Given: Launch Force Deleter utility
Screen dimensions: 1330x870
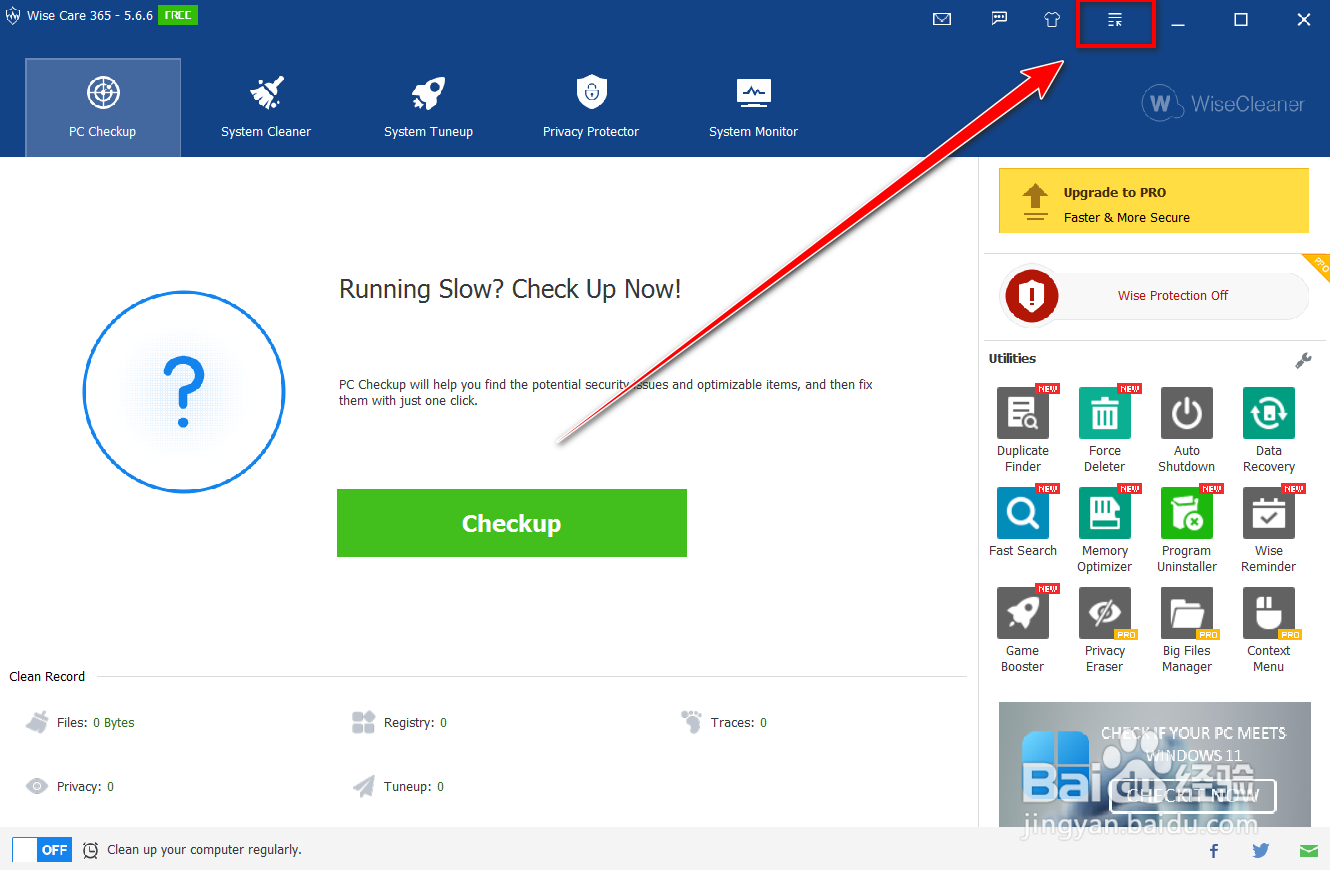Looking at the screenshot, I should 1105,431.
